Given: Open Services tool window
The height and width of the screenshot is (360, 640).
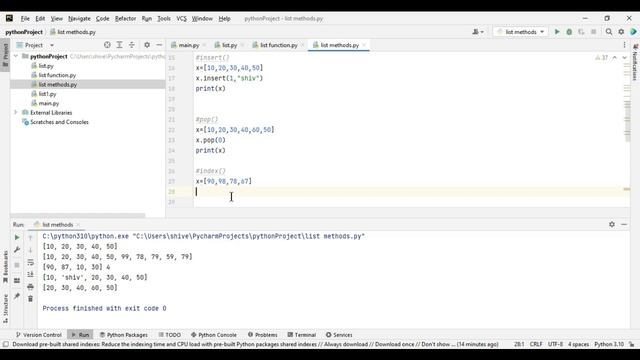Looking at the screenshot, I should click(339, 335).
